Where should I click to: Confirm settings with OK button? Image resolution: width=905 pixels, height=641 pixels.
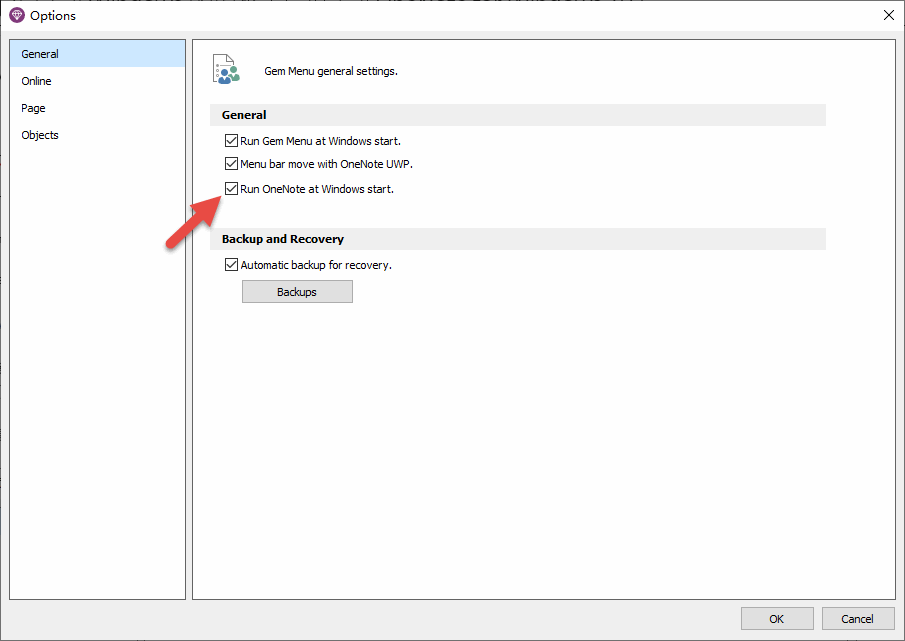pyautogui.click(x=777, y=618)
